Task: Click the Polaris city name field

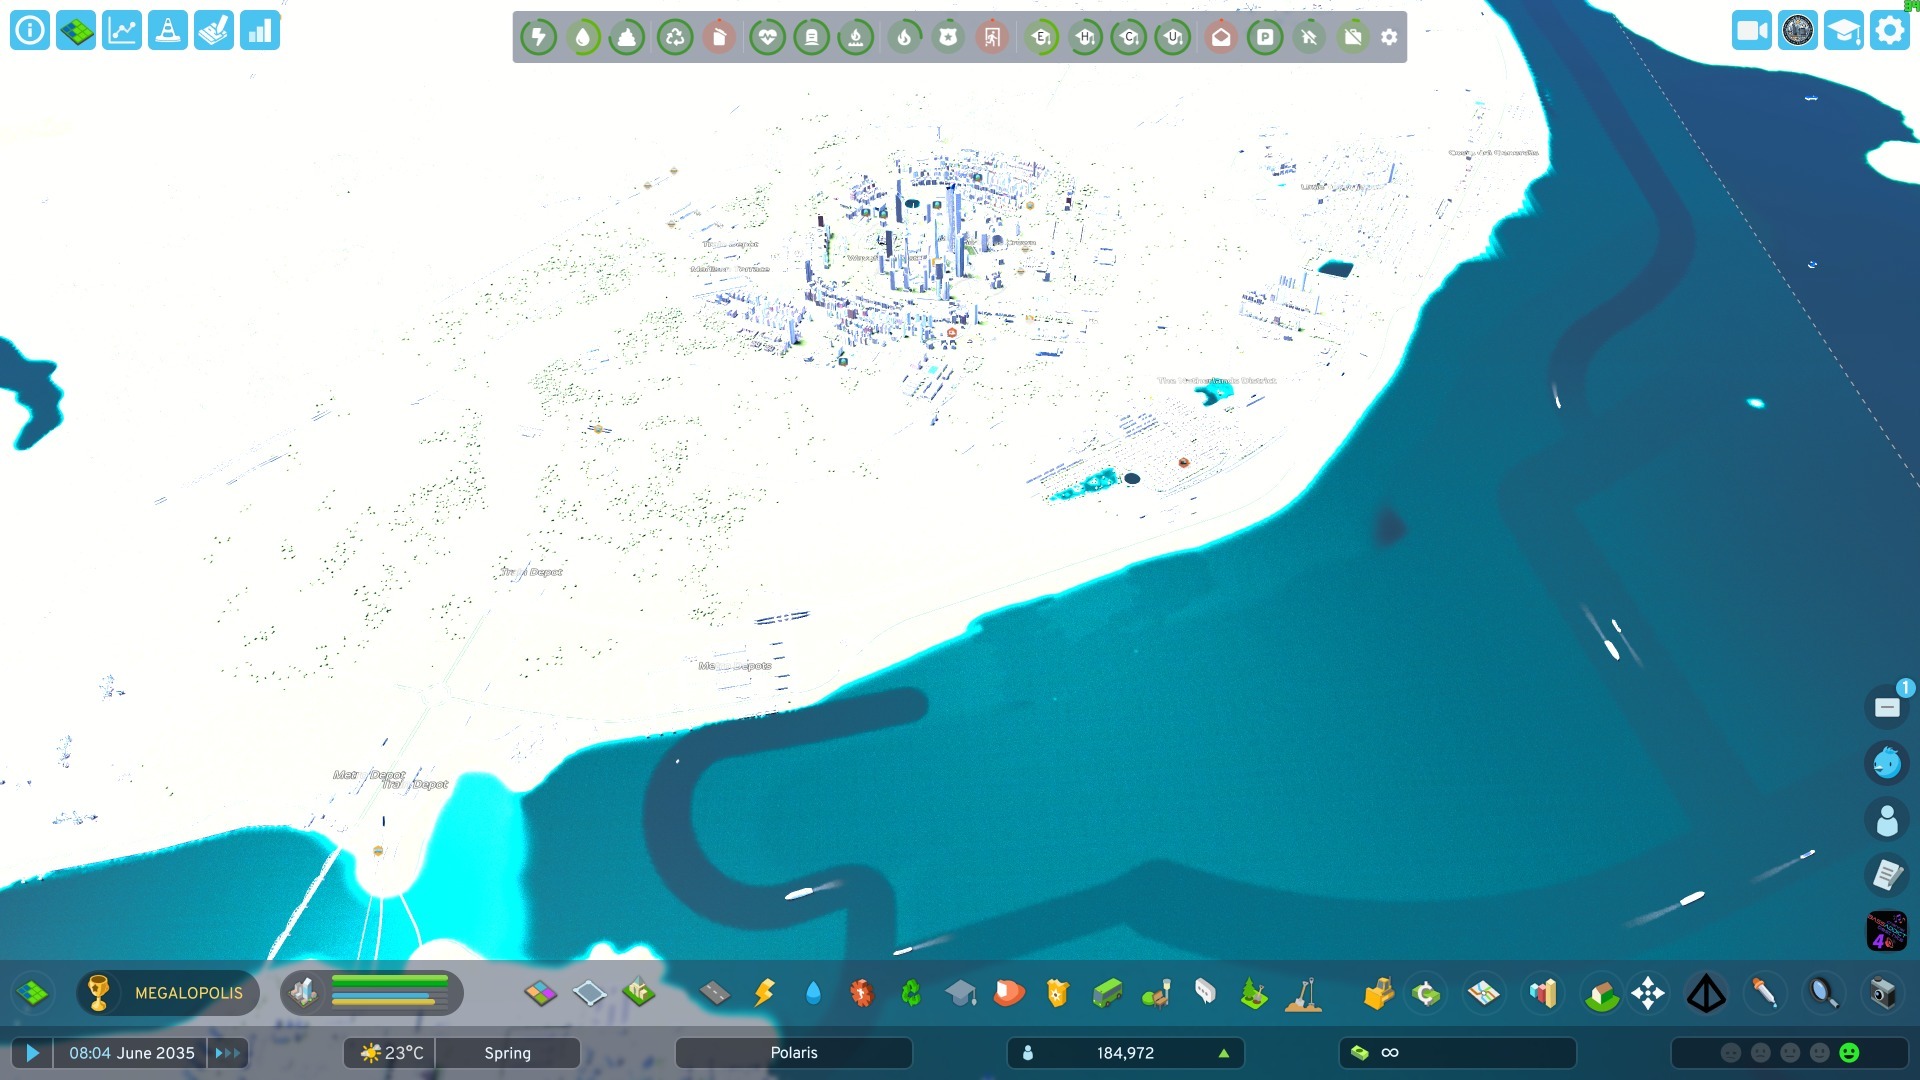Action: [793, 1053]
